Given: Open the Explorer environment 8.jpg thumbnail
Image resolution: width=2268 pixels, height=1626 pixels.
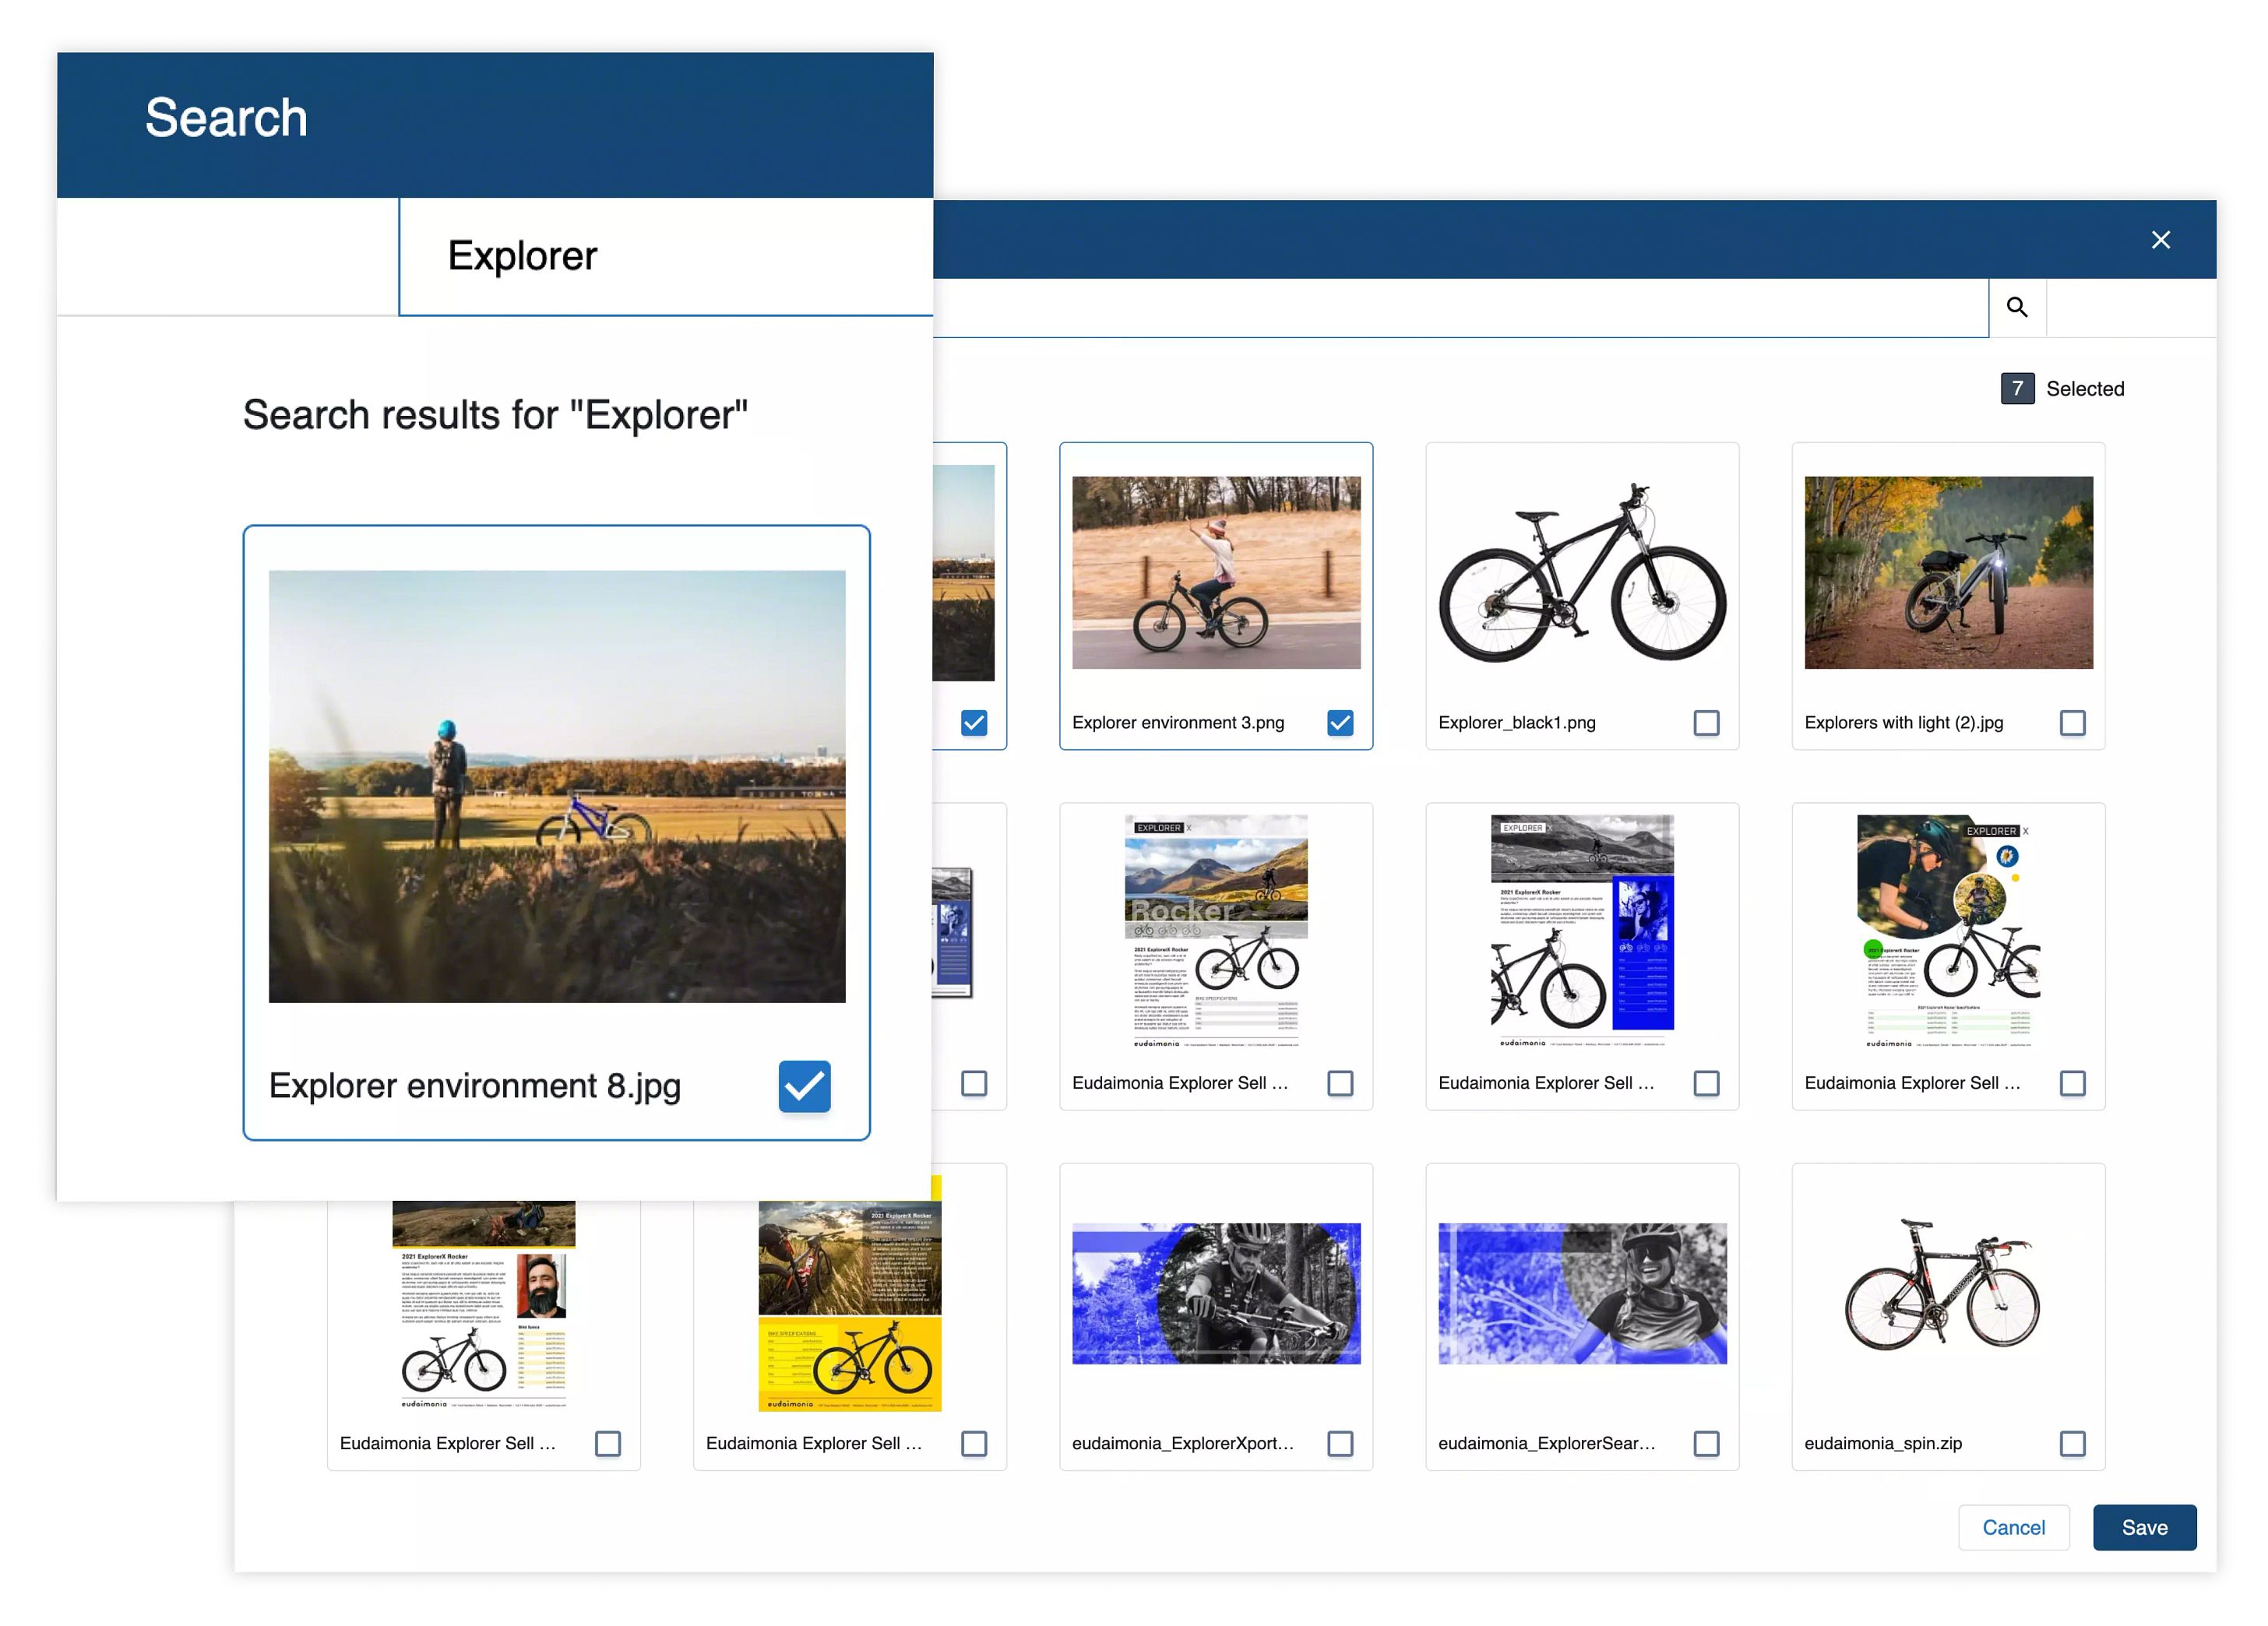Looking at the screenshot, I should click(x=557, y=786).
